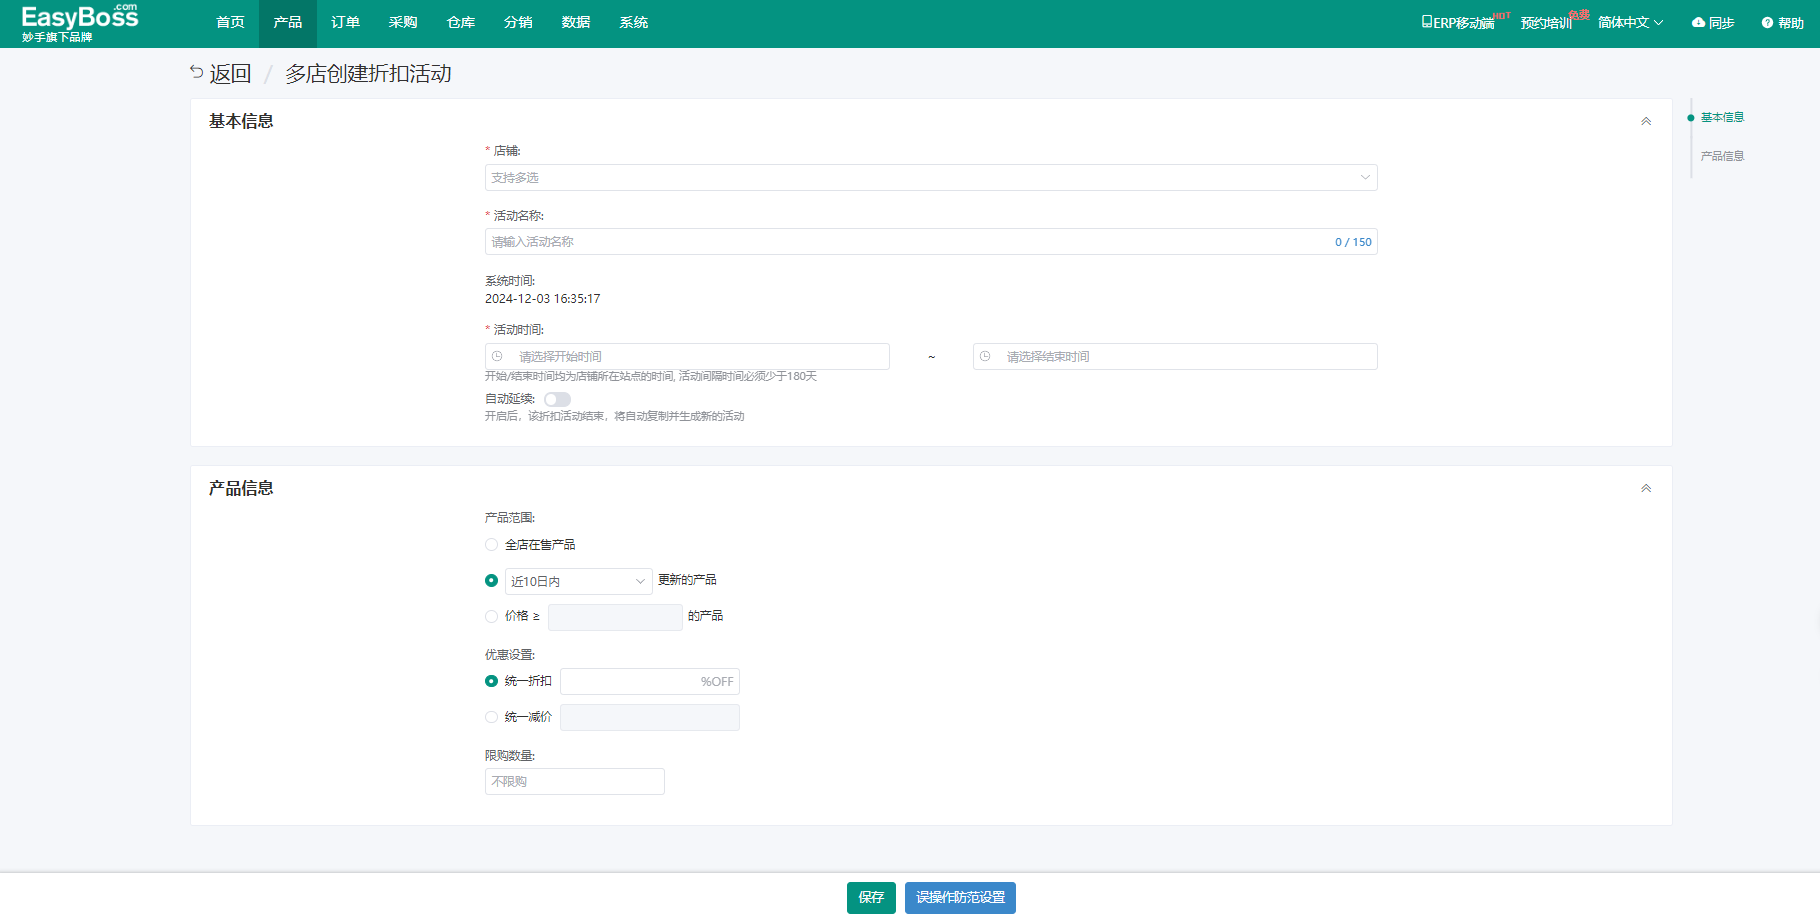Click the back arrow icon beside 返回
Screen dimensions: 1820x921
[197, 72]
